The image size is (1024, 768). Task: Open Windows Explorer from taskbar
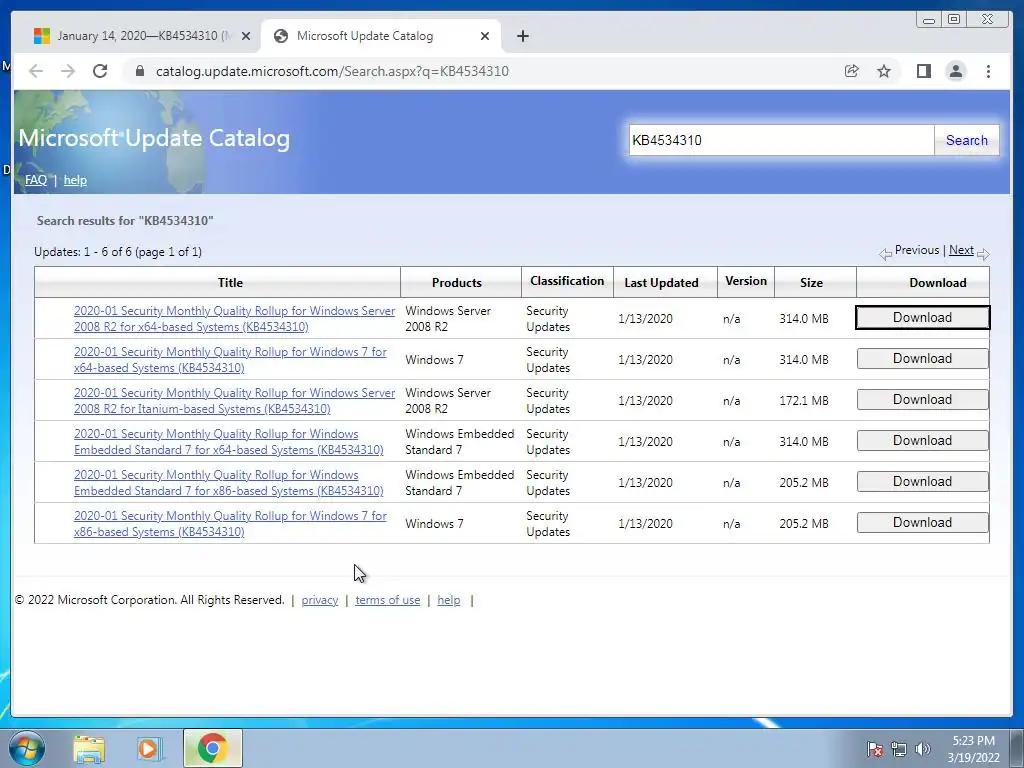[89, 748]
